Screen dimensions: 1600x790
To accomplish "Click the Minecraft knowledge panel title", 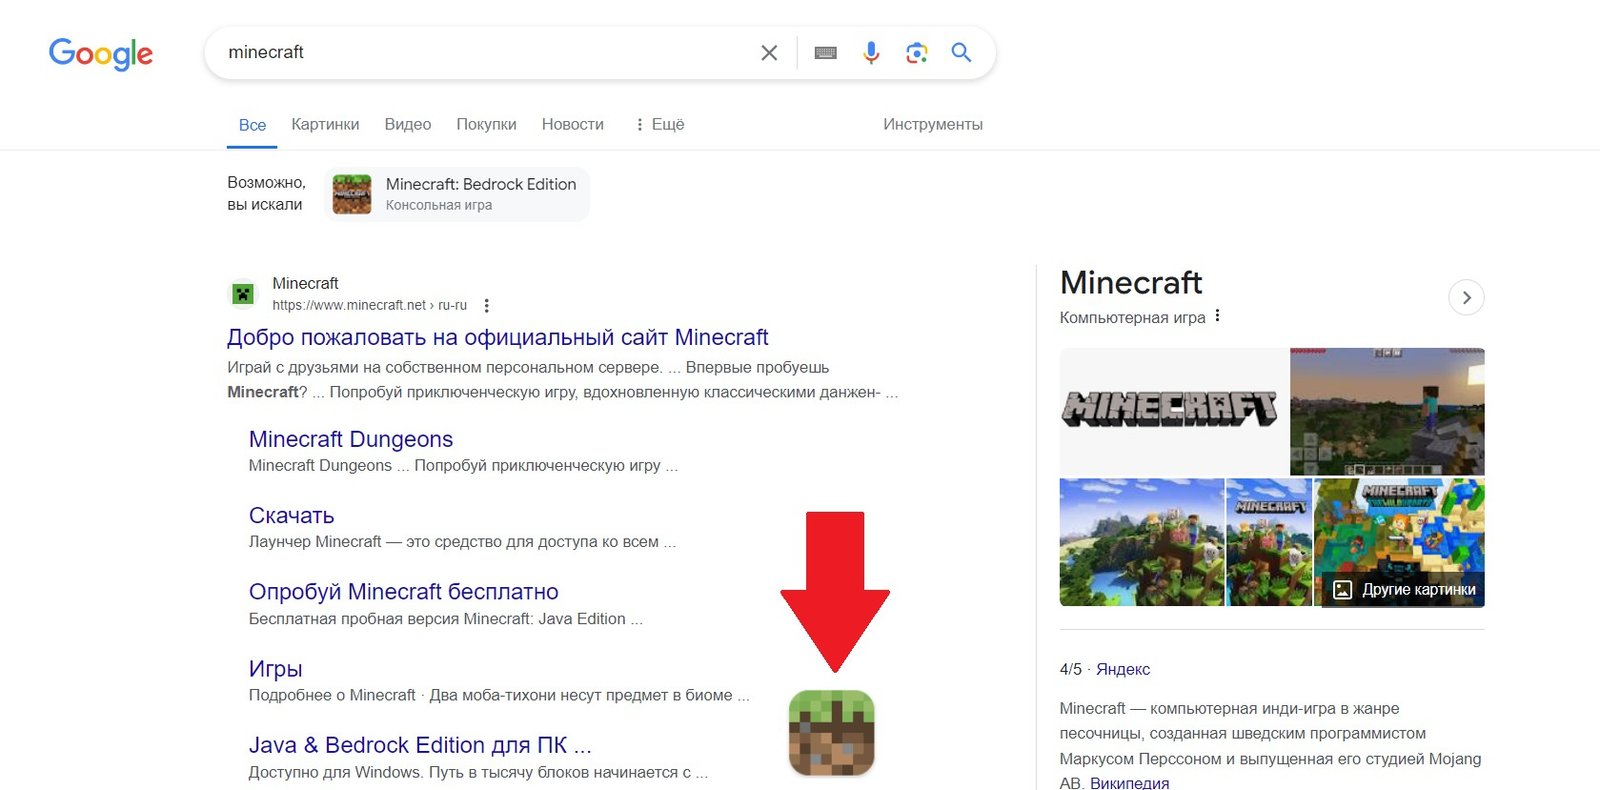I will pyautogui.click(x=1131, y=283).
